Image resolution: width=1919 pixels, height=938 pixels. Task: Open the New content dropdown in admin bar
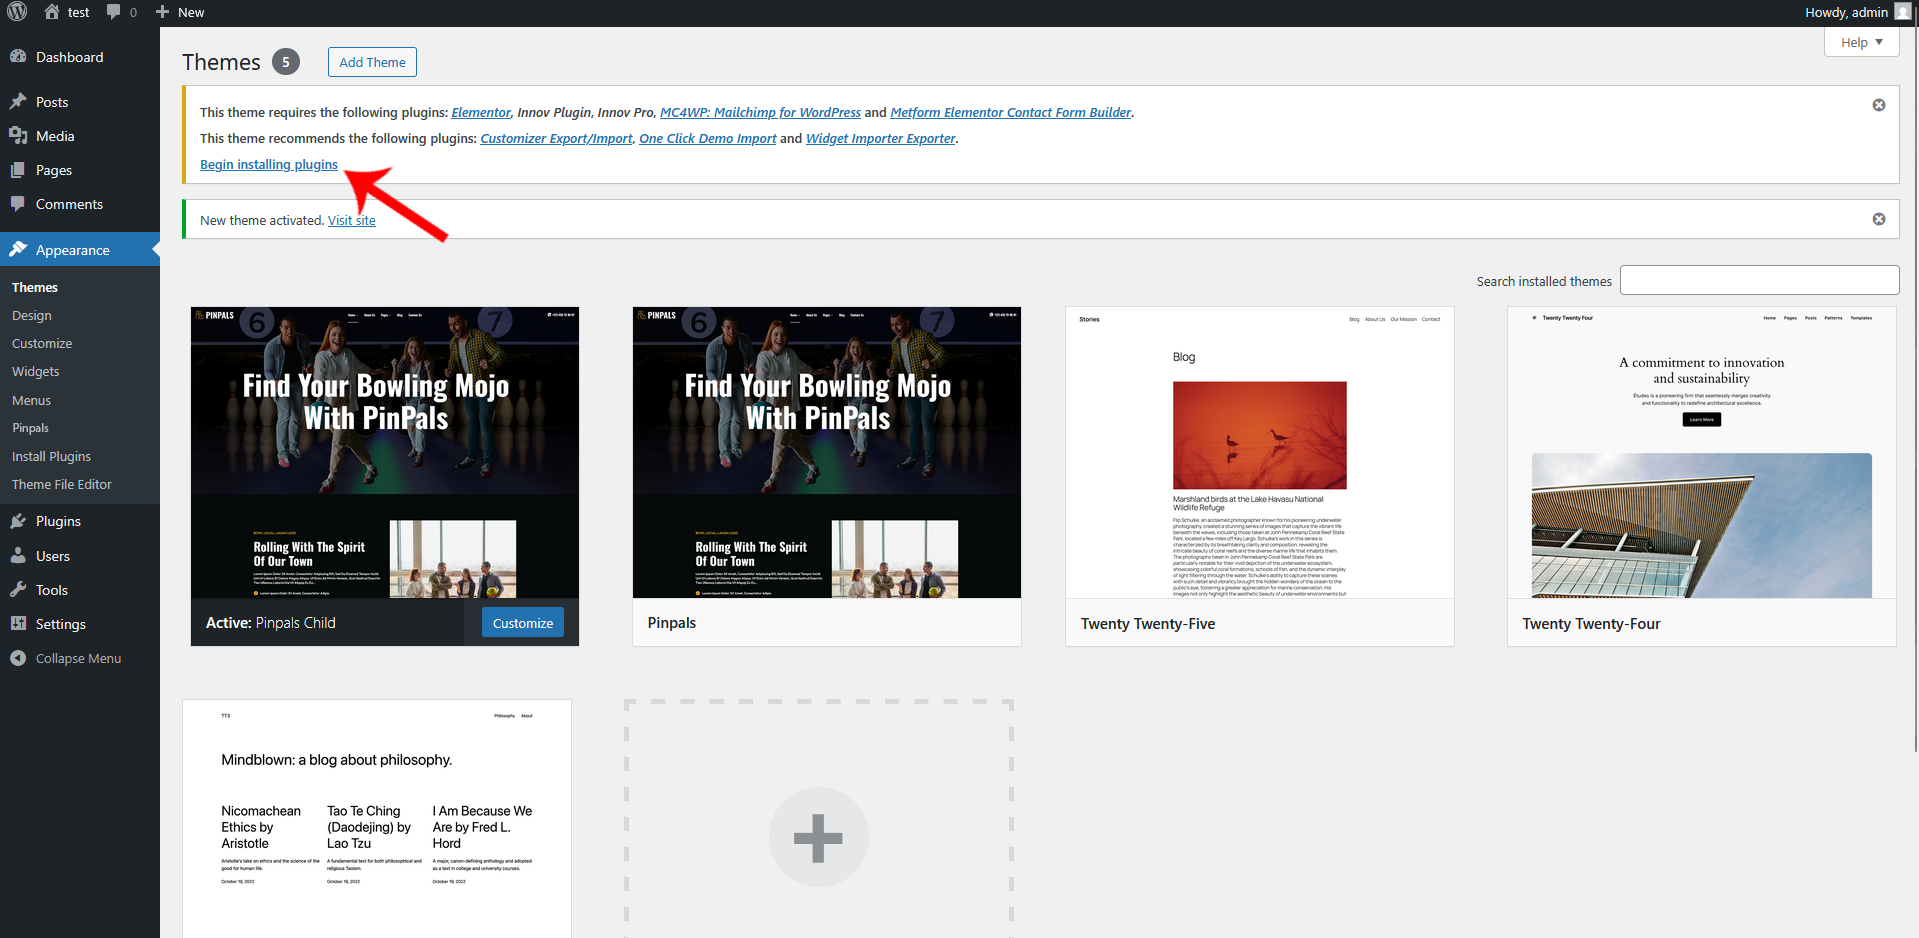[180, 12]
